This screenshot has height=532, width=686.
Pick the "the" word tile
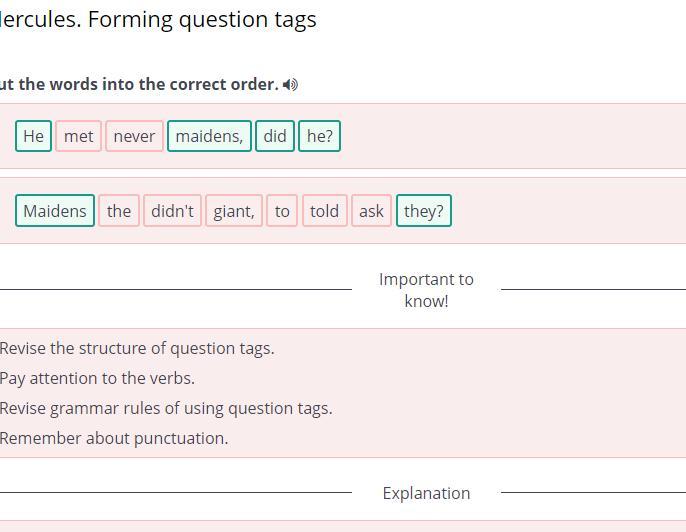[x=119, y=211]
